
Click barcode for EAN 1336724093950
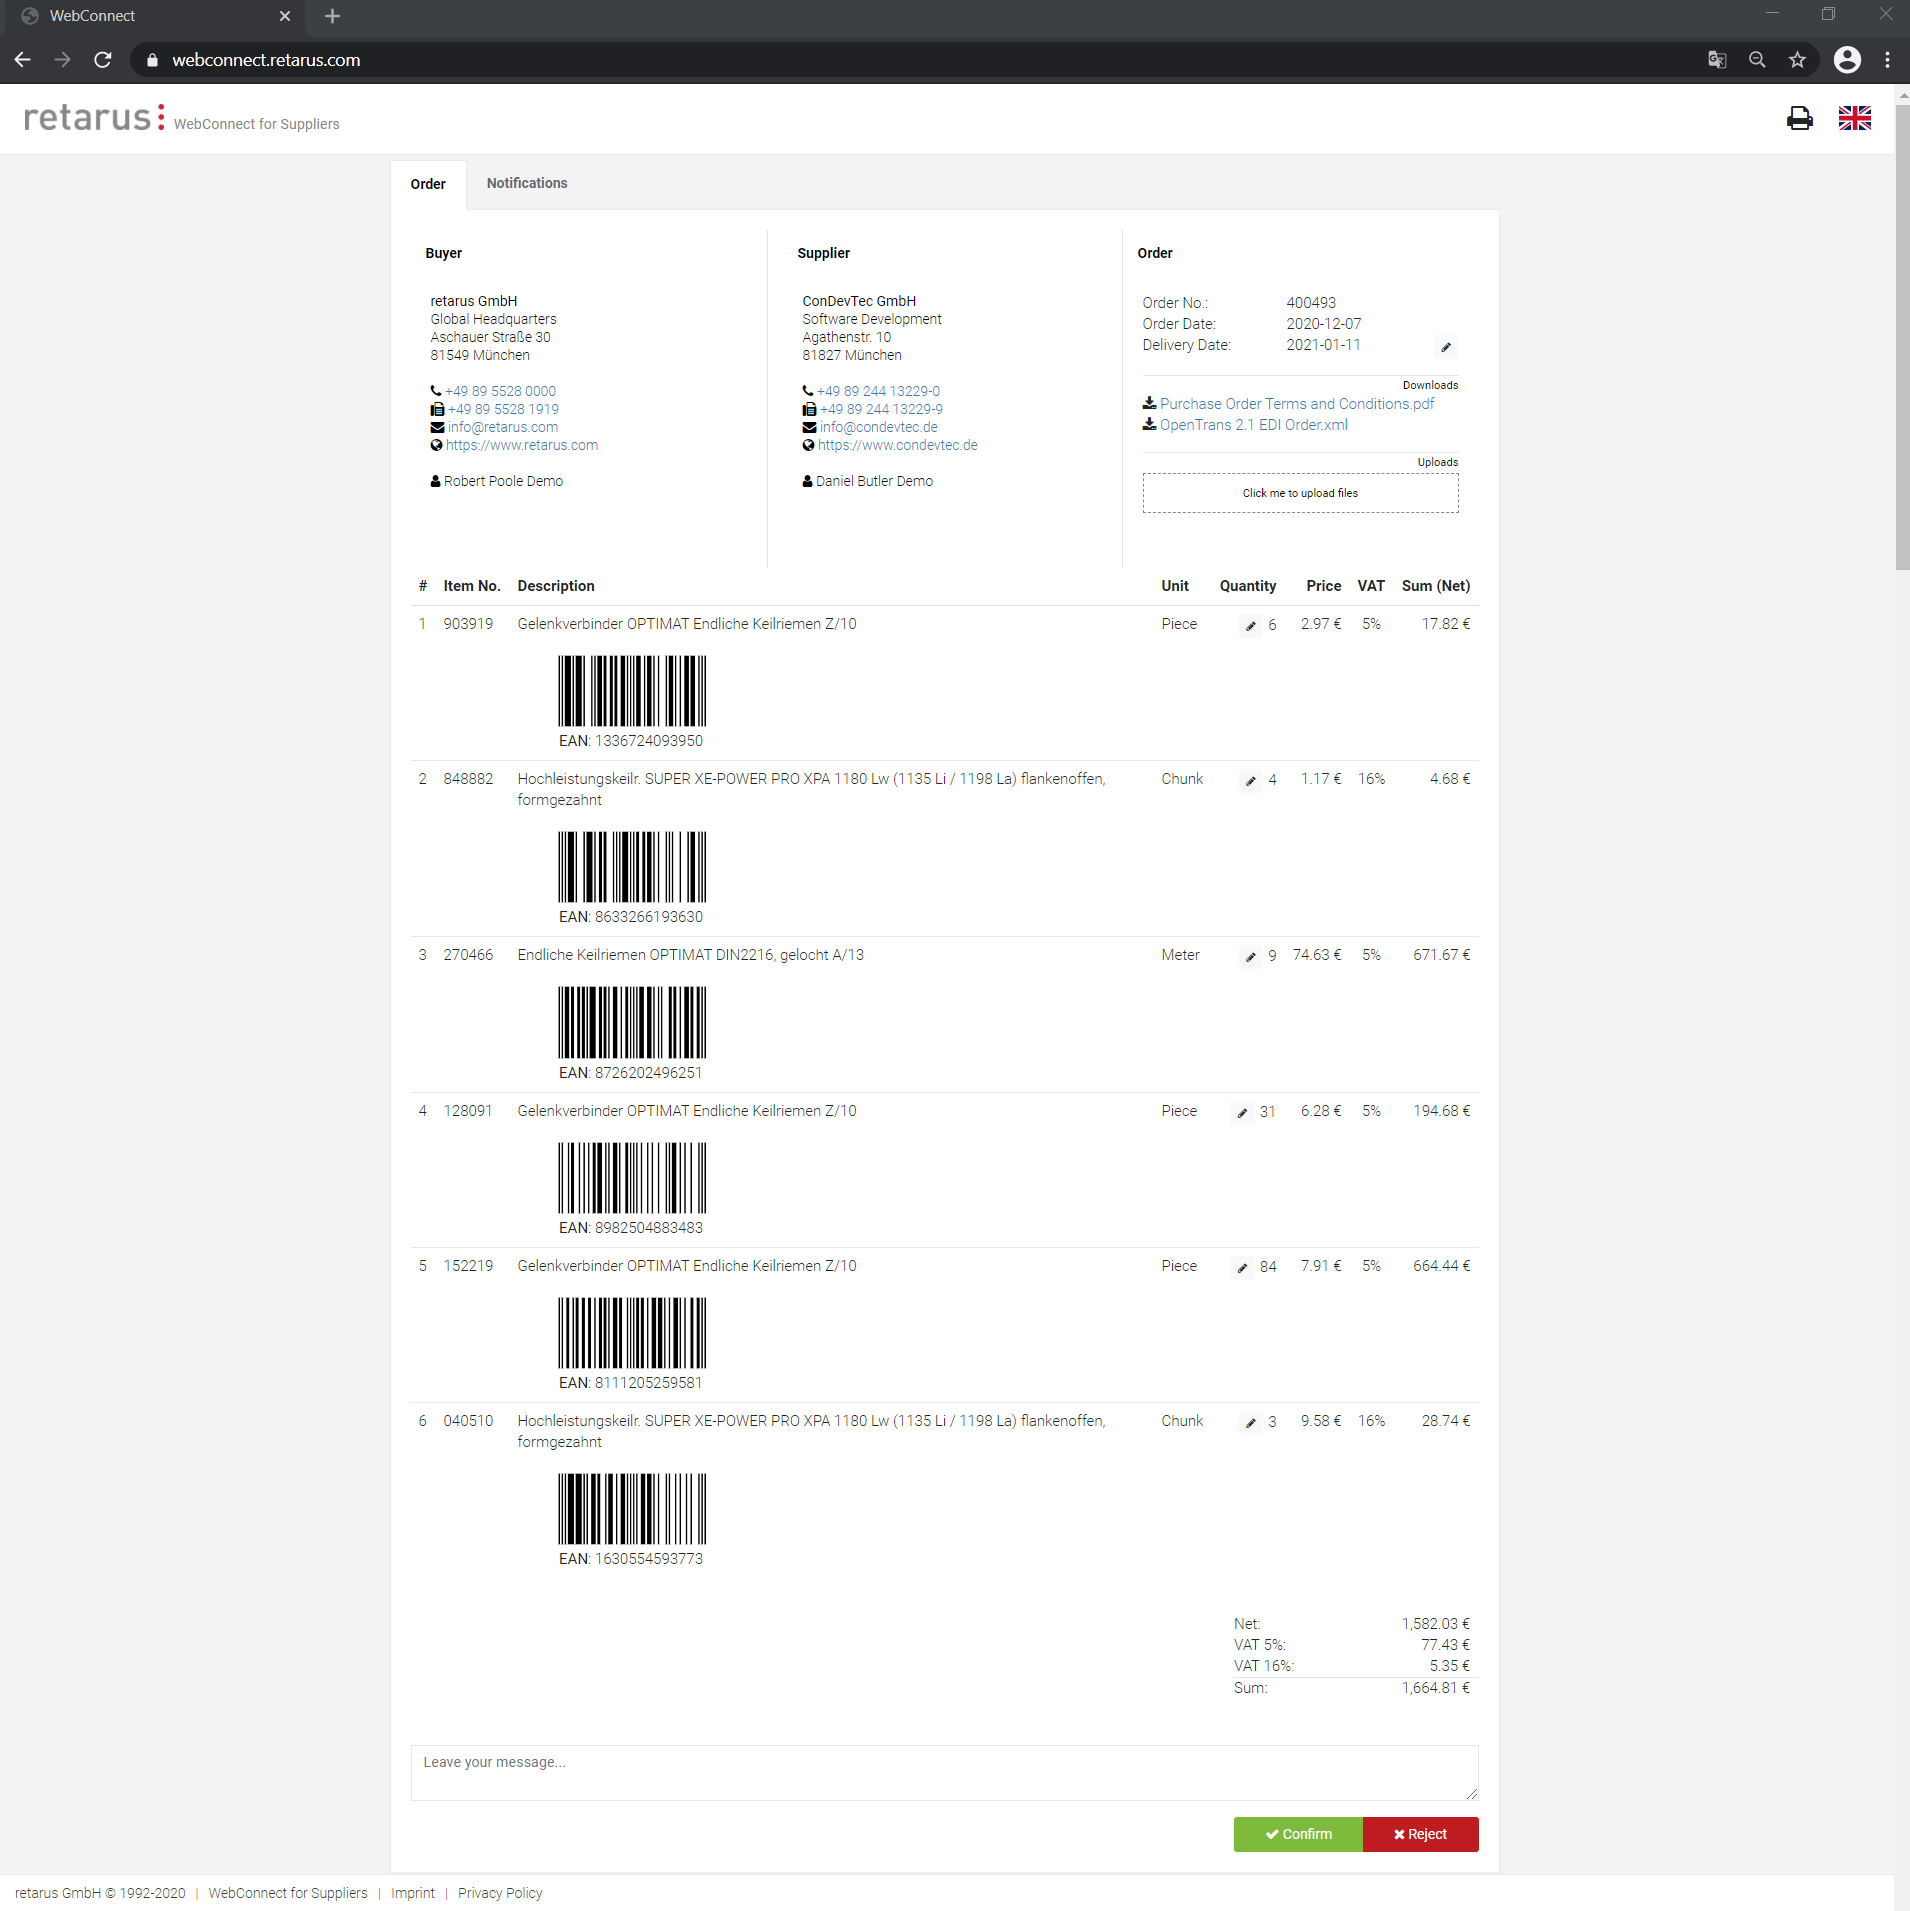[x=632, y=691]
